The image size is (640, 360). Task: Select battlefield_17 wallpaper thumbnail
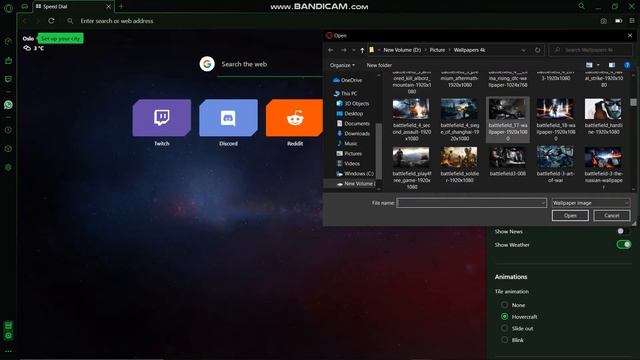[x=507, y=120]
